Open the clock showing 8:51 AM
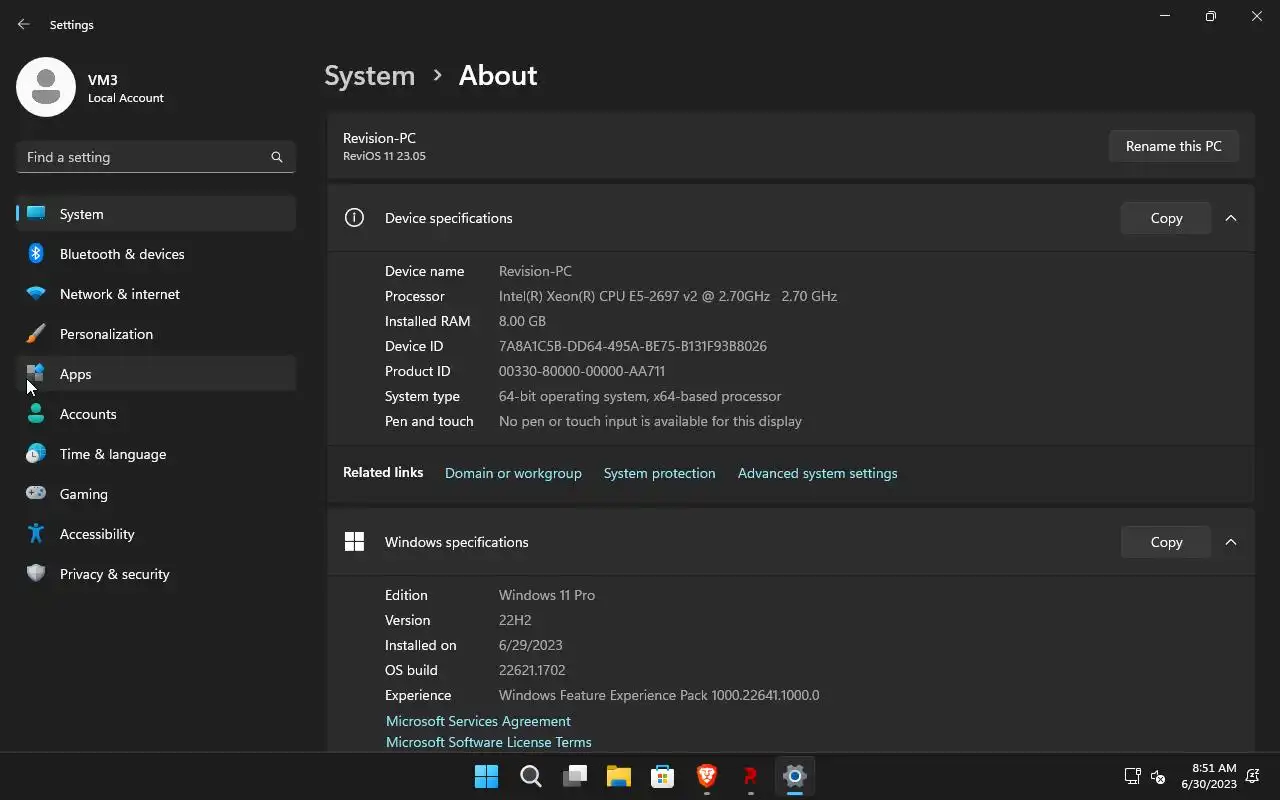The height and width of the screenshot is (800, 1280). (1209, 776)
